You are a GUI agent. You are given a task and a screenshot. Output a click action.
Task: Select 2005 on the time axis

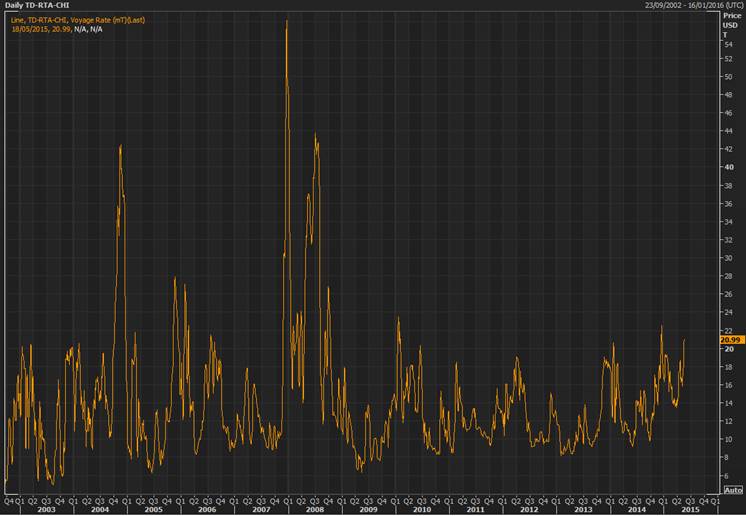(152, 510)
